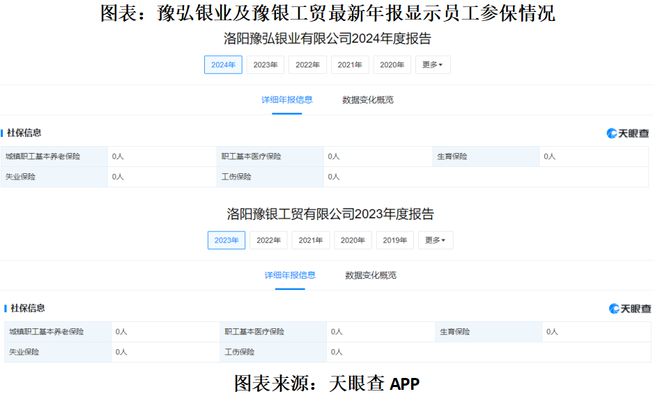This screenshot has width=660, height=401.
Task: Click 工伤保险 label in 豫银工贸 table
Action: click(239, 352)
